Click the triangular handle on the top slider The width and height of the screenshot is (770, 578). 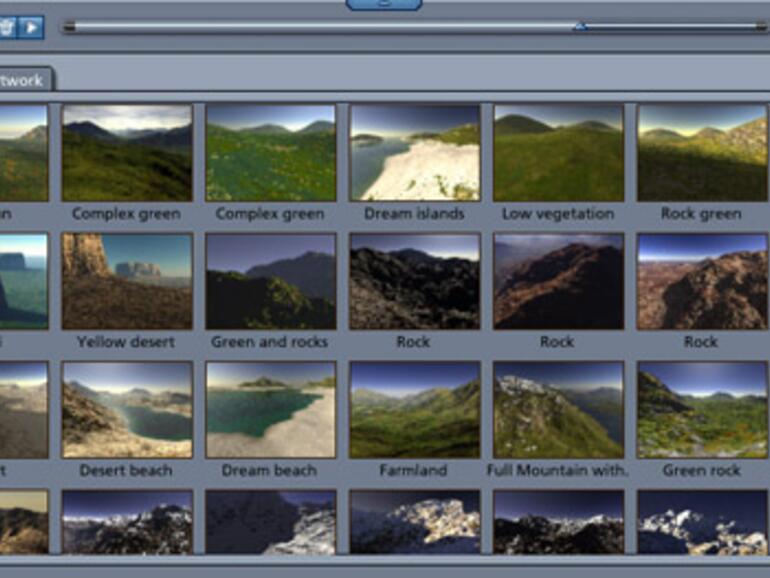(580, 26)
